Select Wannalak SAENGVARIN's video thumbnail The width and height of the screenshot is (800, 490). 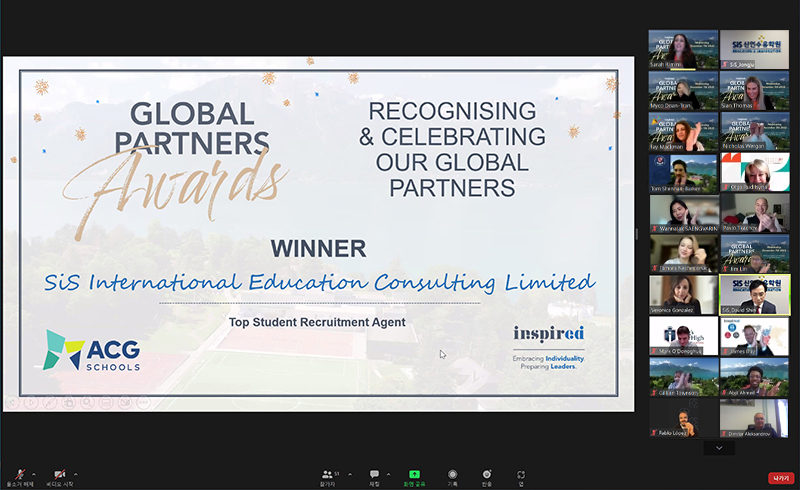[683, 213]
